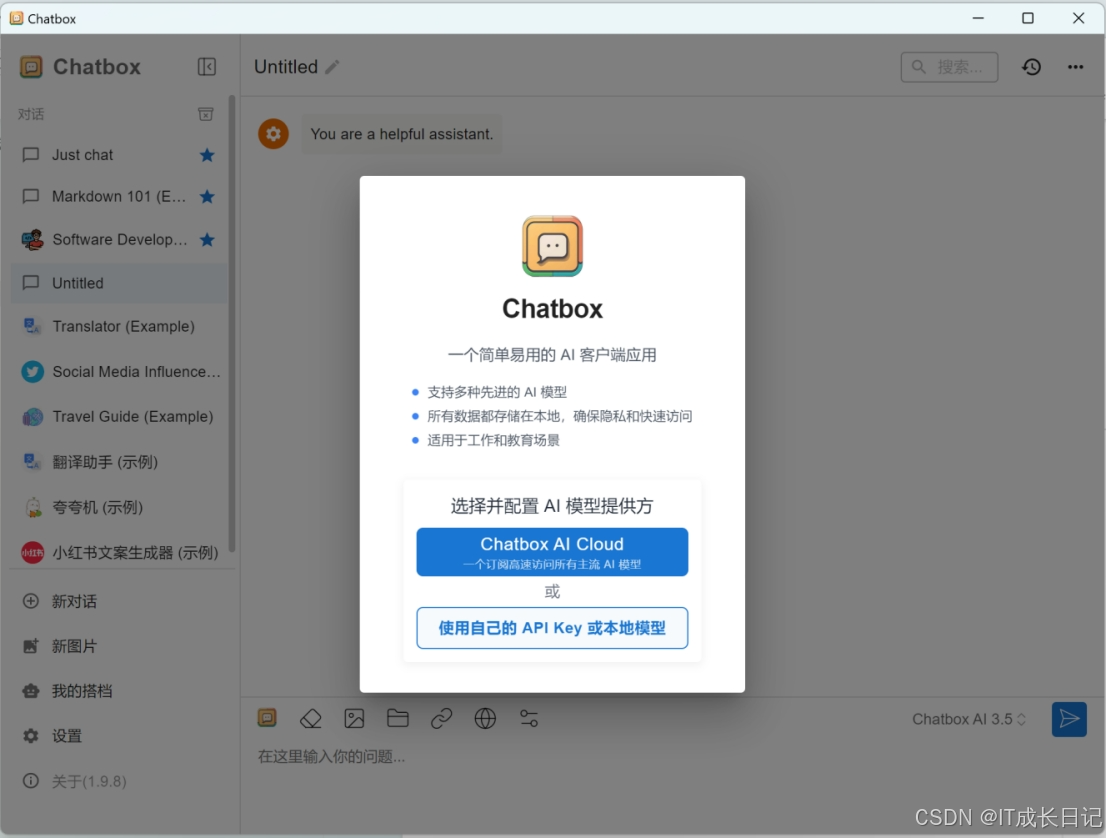Click the send message button

tap(1069, 719)
